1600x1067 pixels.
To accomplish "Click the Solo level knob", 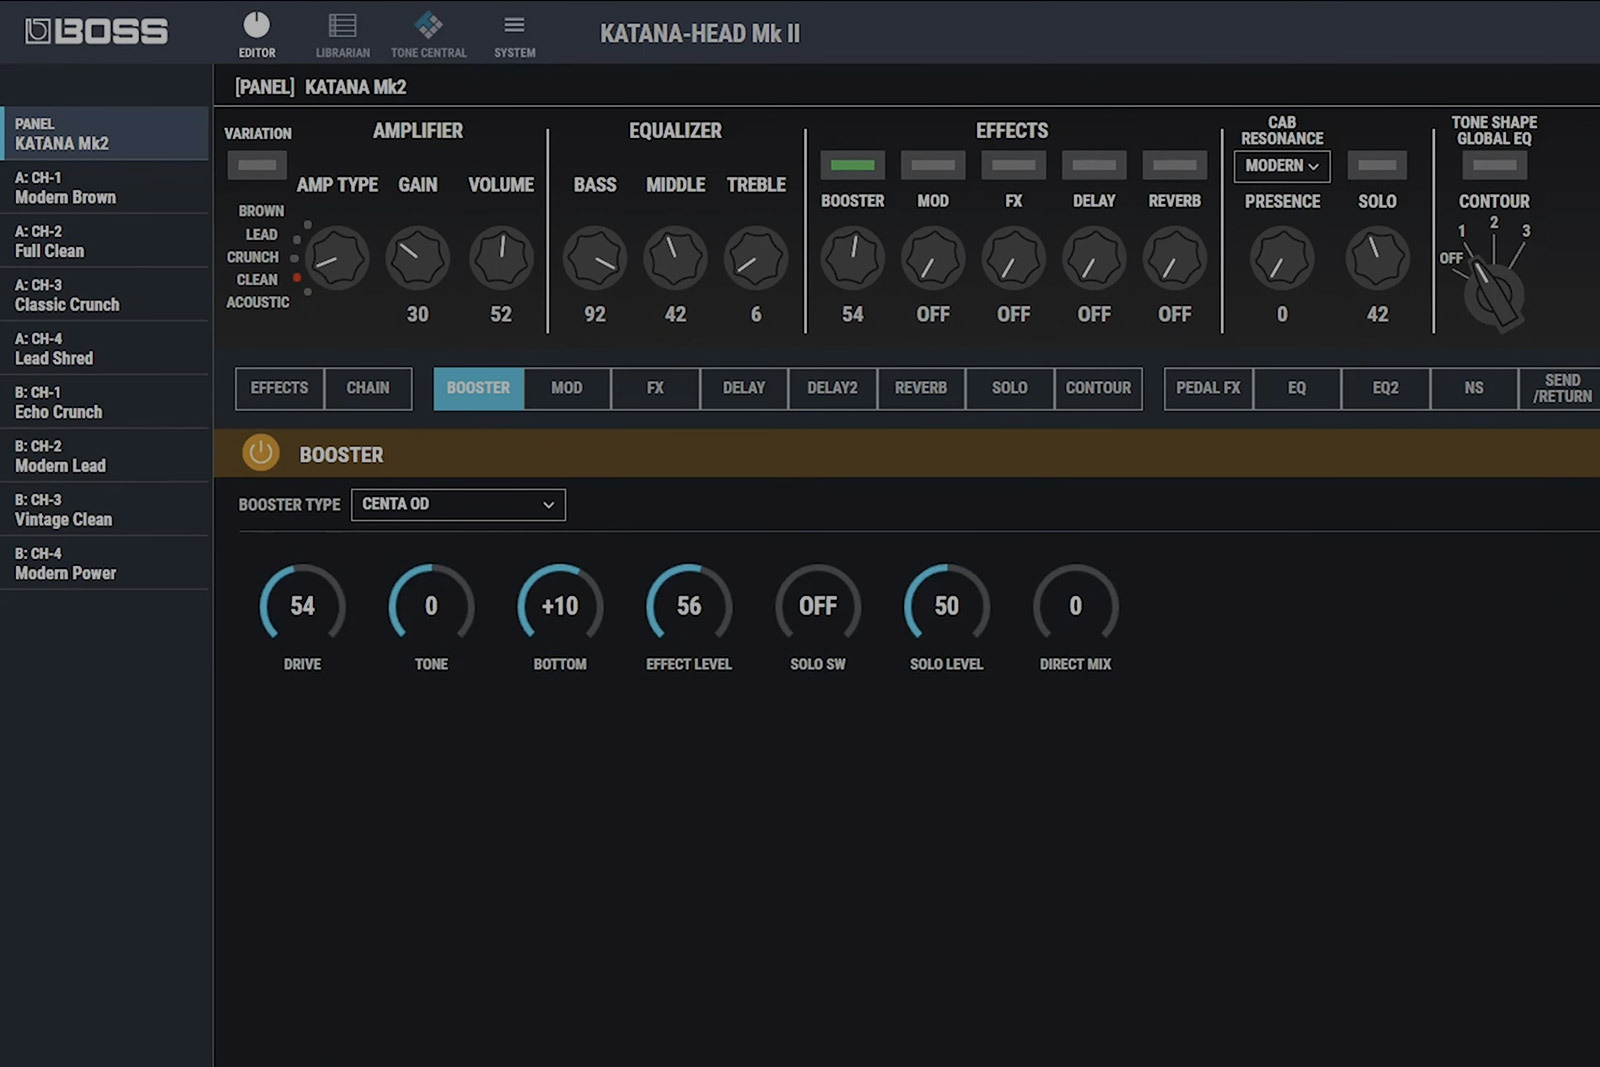I will pos(1377,258).
